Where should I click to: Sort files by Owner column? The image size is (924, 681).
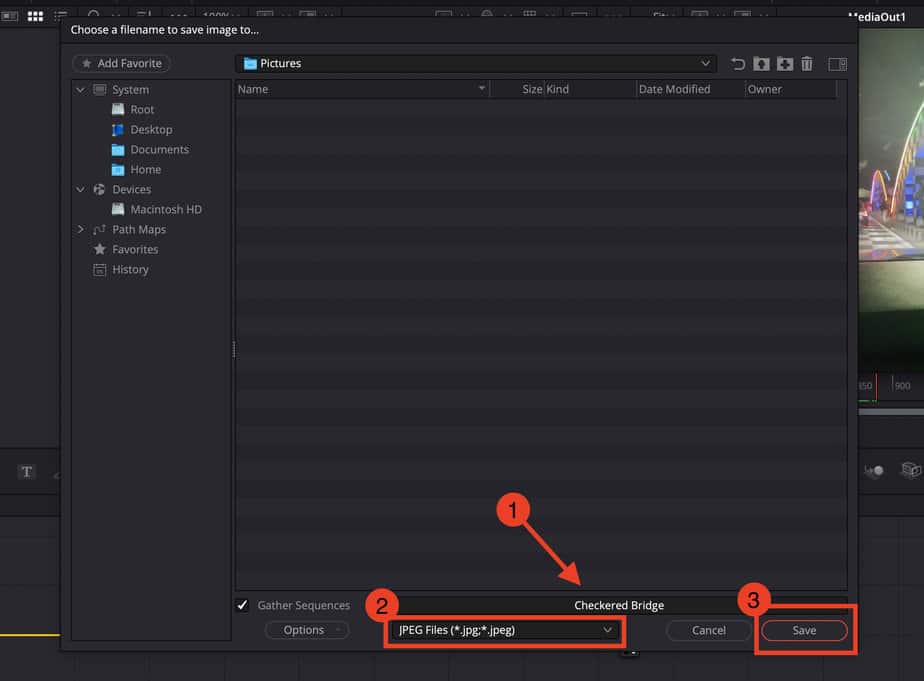(x=791, y=89)
